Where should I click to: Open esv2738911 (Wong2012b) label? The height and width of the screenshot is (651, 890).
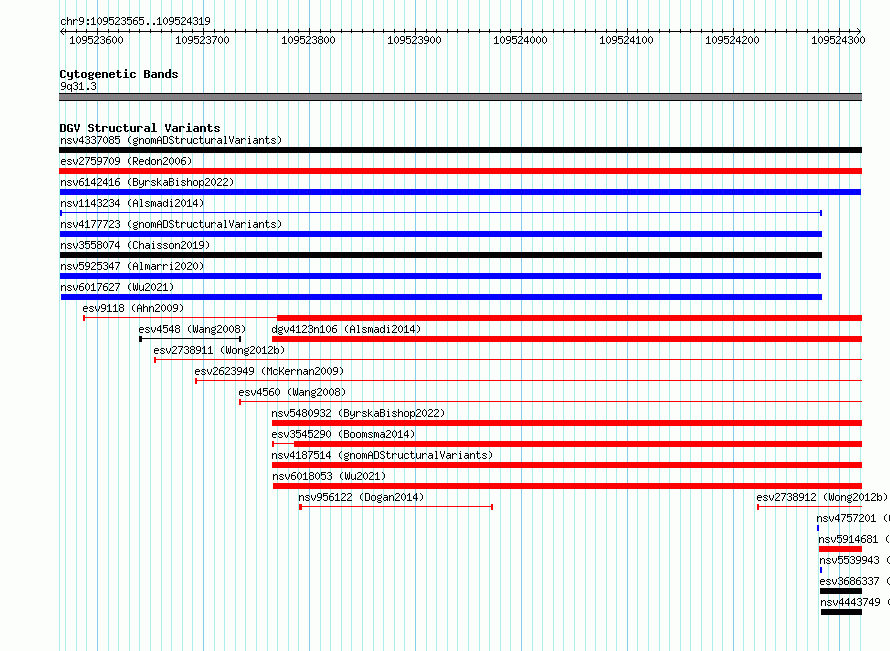(219, 350)
